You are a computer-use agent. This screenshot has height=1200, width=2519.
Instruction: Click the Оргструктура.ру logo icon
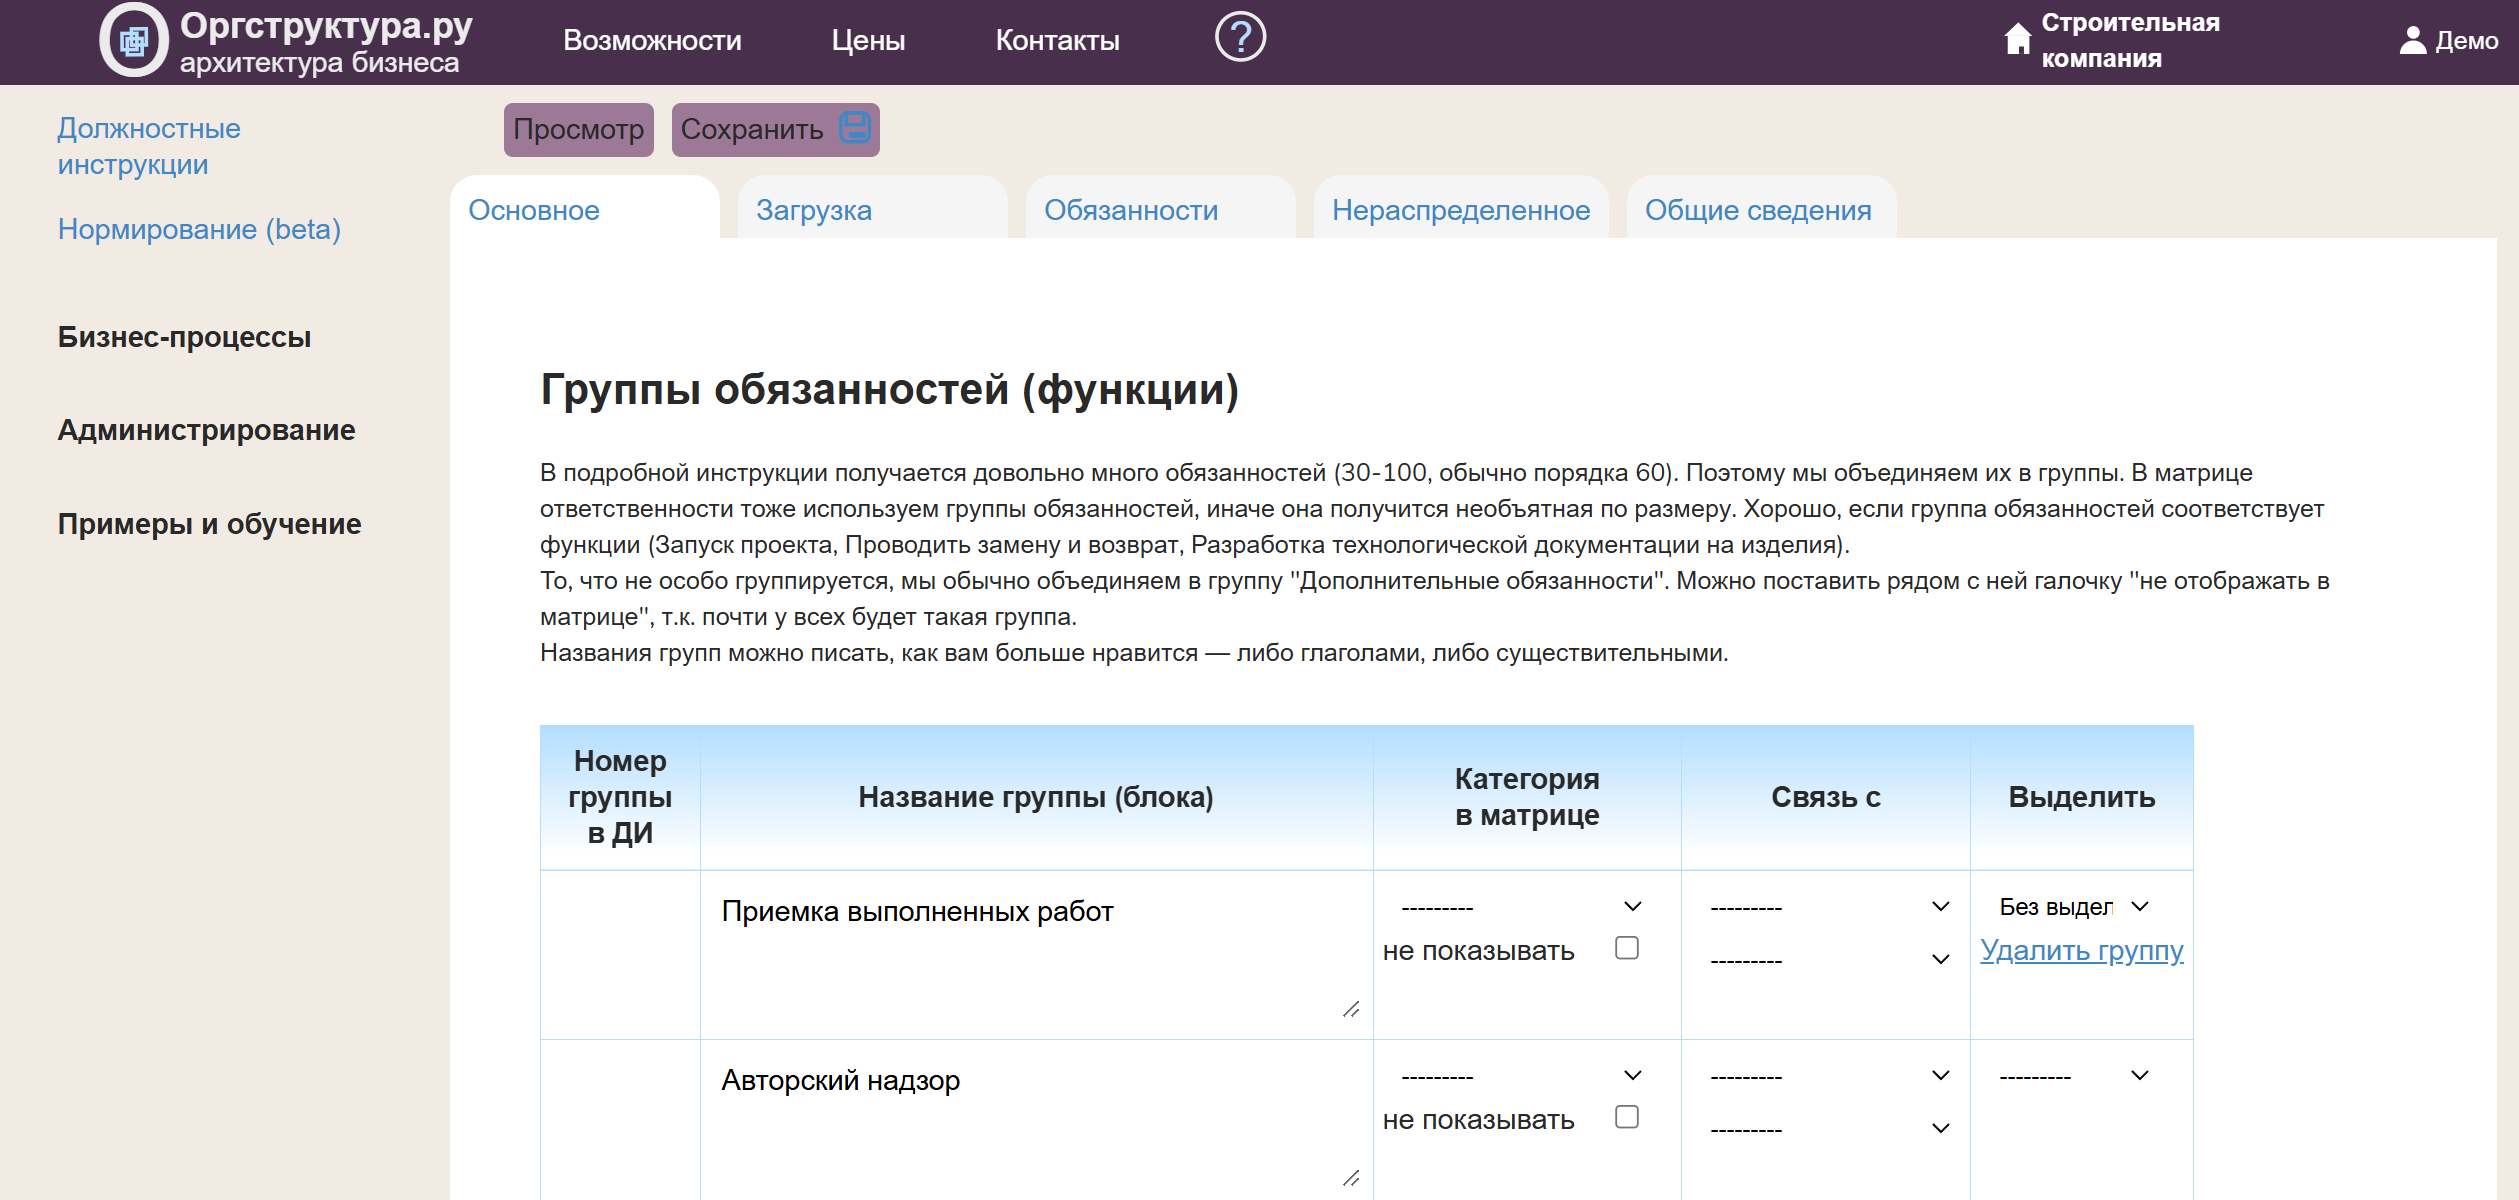tap(134, 40)
